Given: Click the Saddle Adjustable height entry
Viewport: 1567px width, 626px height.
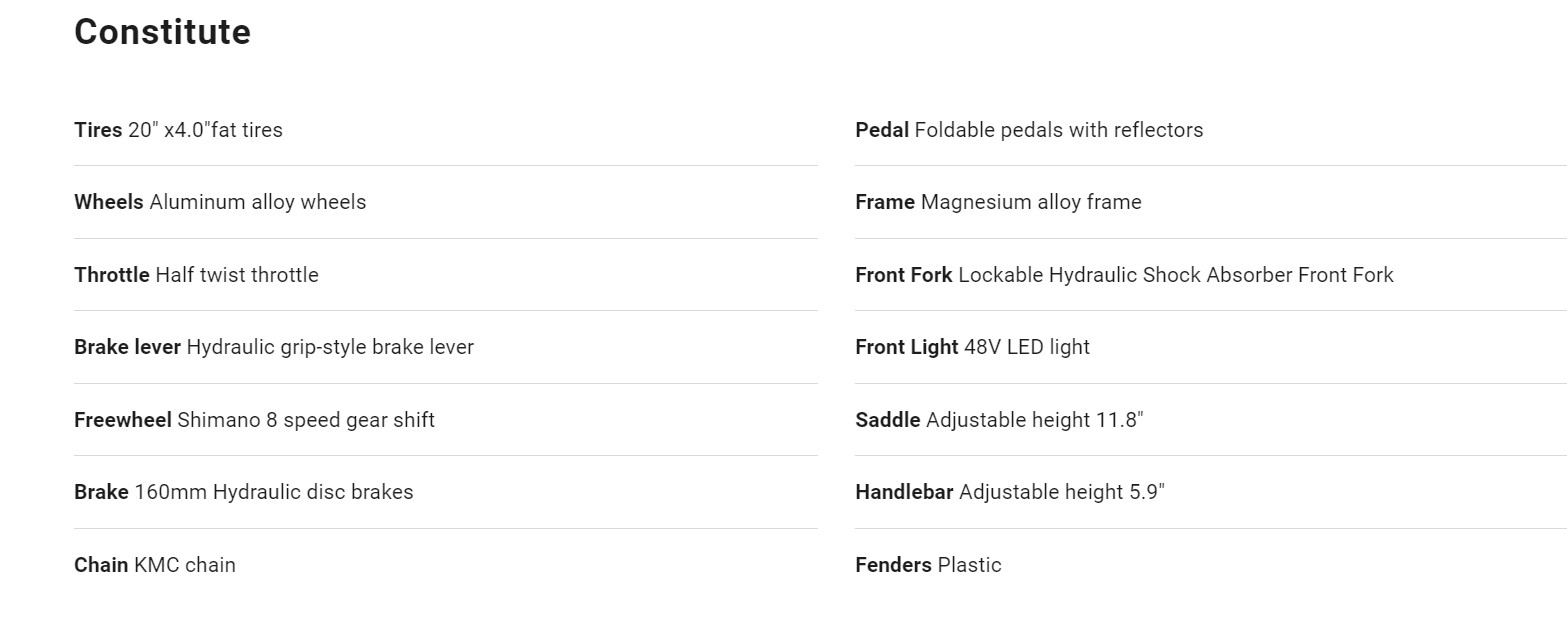Looking at the screenshot, I should pyautogui.click(x=999, y=420).
